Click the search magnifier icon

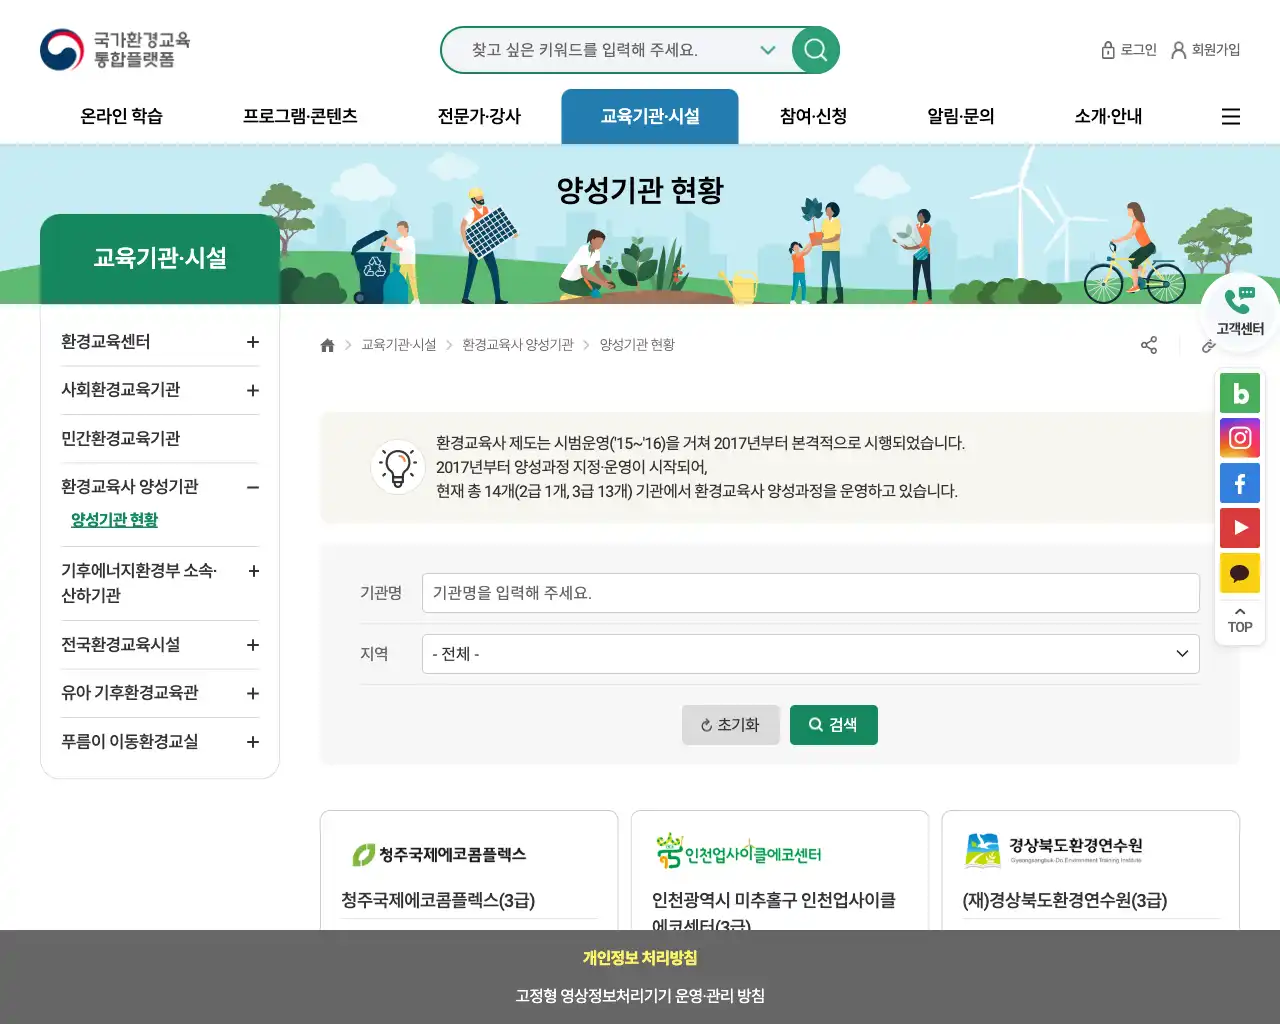click(x=814, y=50)
